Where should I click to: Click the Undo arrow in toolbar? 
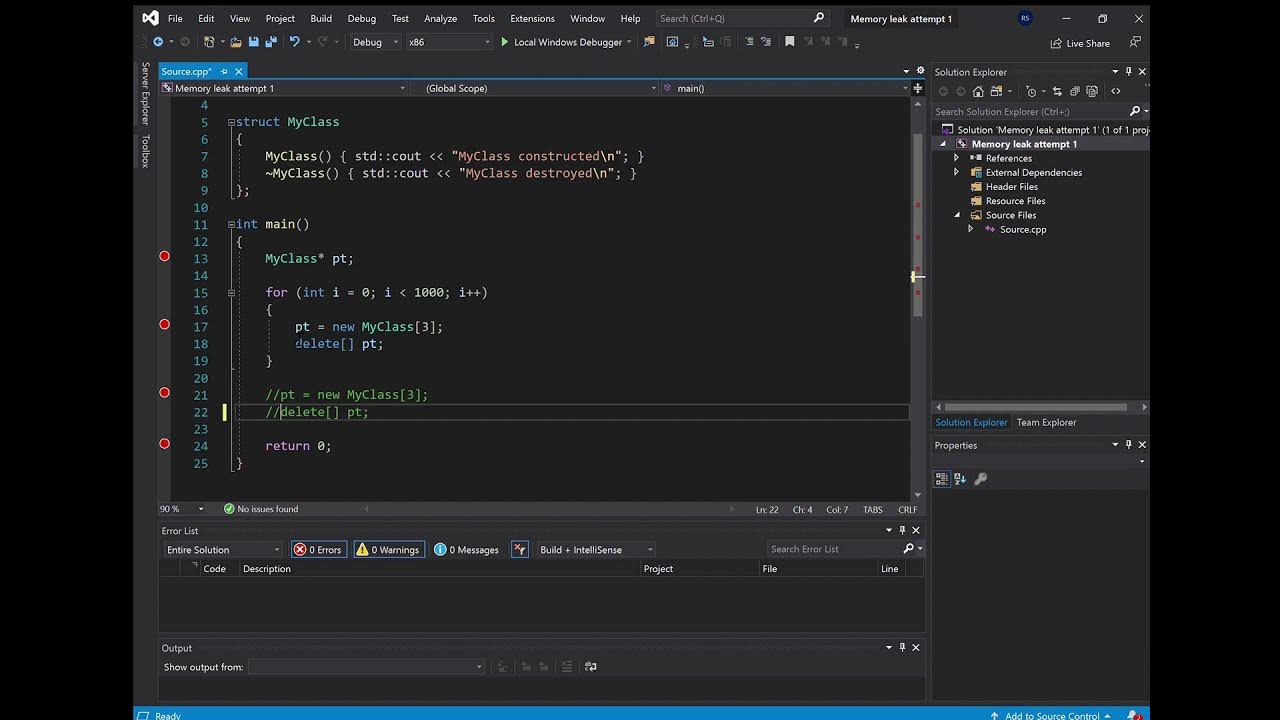click(294, 42)
